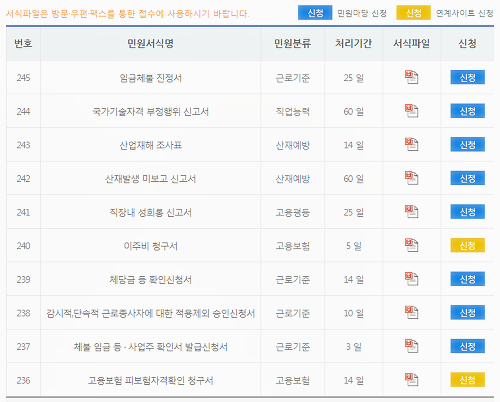Image resolution: width=500 pixels, height=402 pixels.
Task: Apply for 산재발생 미보고 신고서
Action: pos(467,178)
